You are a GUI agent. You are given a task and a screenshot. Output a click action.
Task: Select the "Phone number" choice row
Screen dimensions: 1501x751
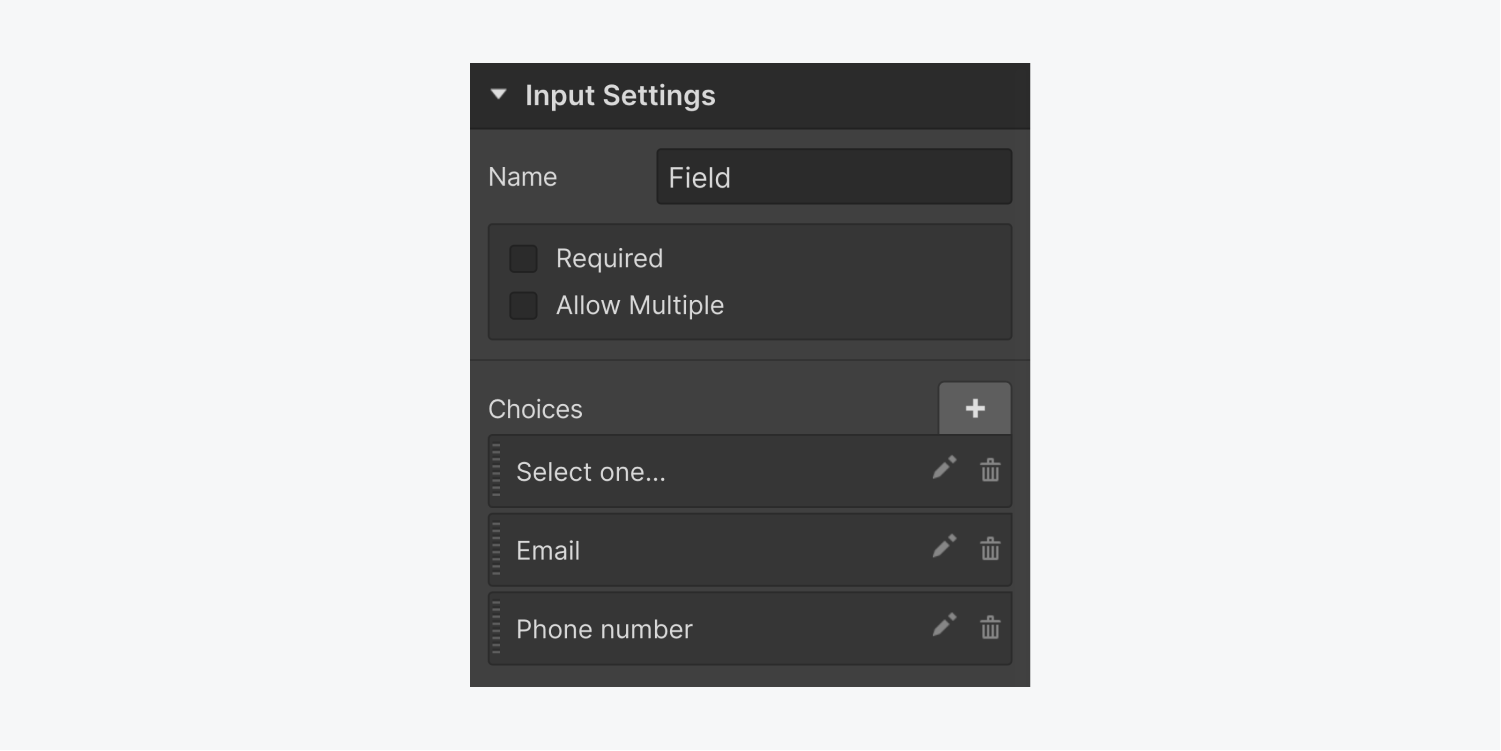click(x=720, y=628)
